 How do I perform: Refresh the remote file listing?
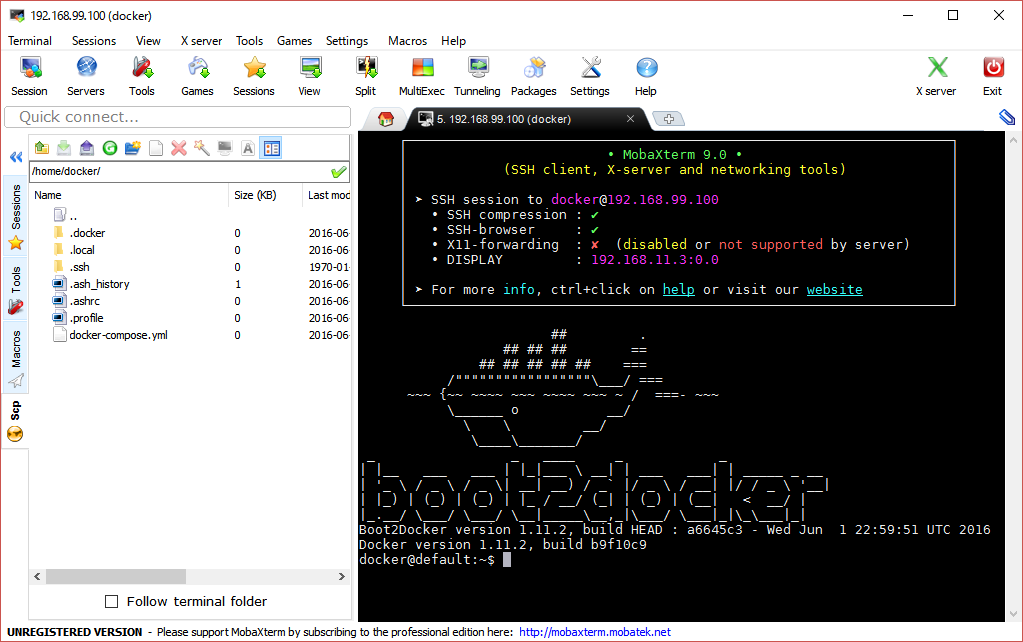point(110,147)
